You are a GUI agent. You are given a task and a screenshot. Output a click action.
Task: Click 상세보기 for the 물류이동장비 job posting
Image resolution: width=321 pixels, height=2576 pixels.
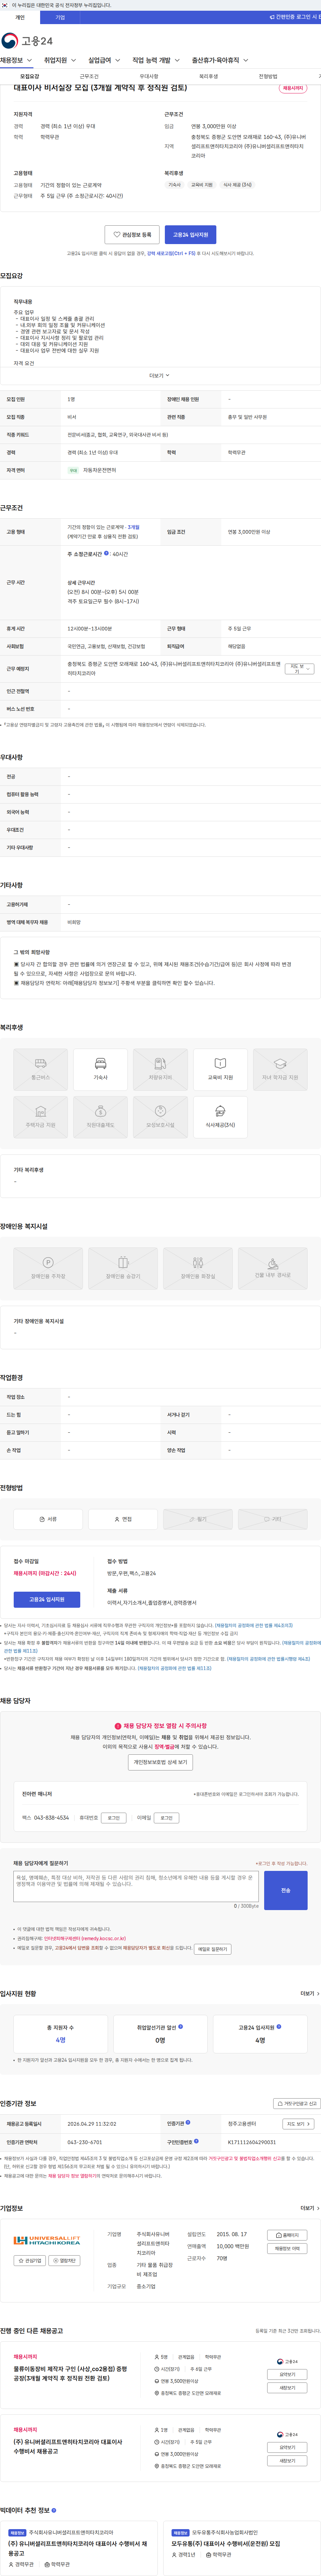click(x=287, y=2374)
